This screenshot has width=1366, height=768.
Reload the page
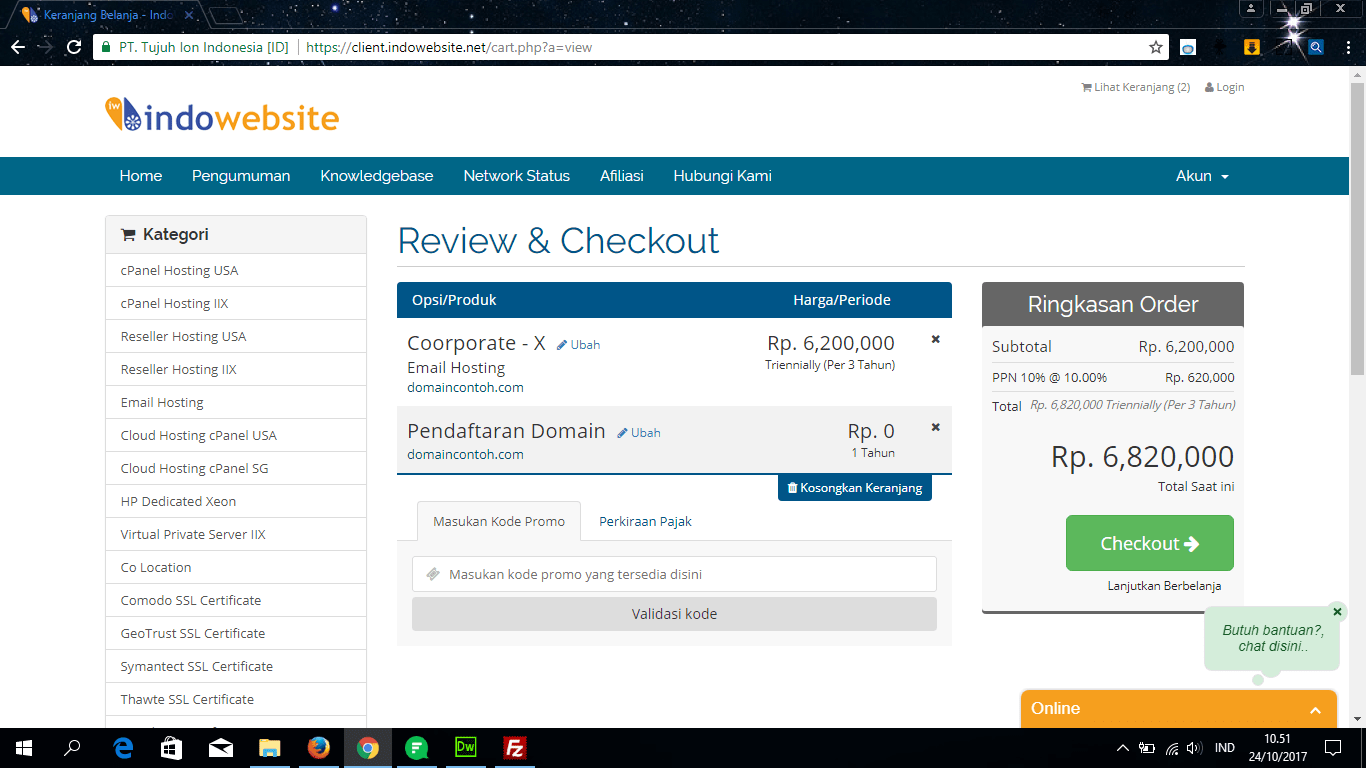(x=74, y=47)
